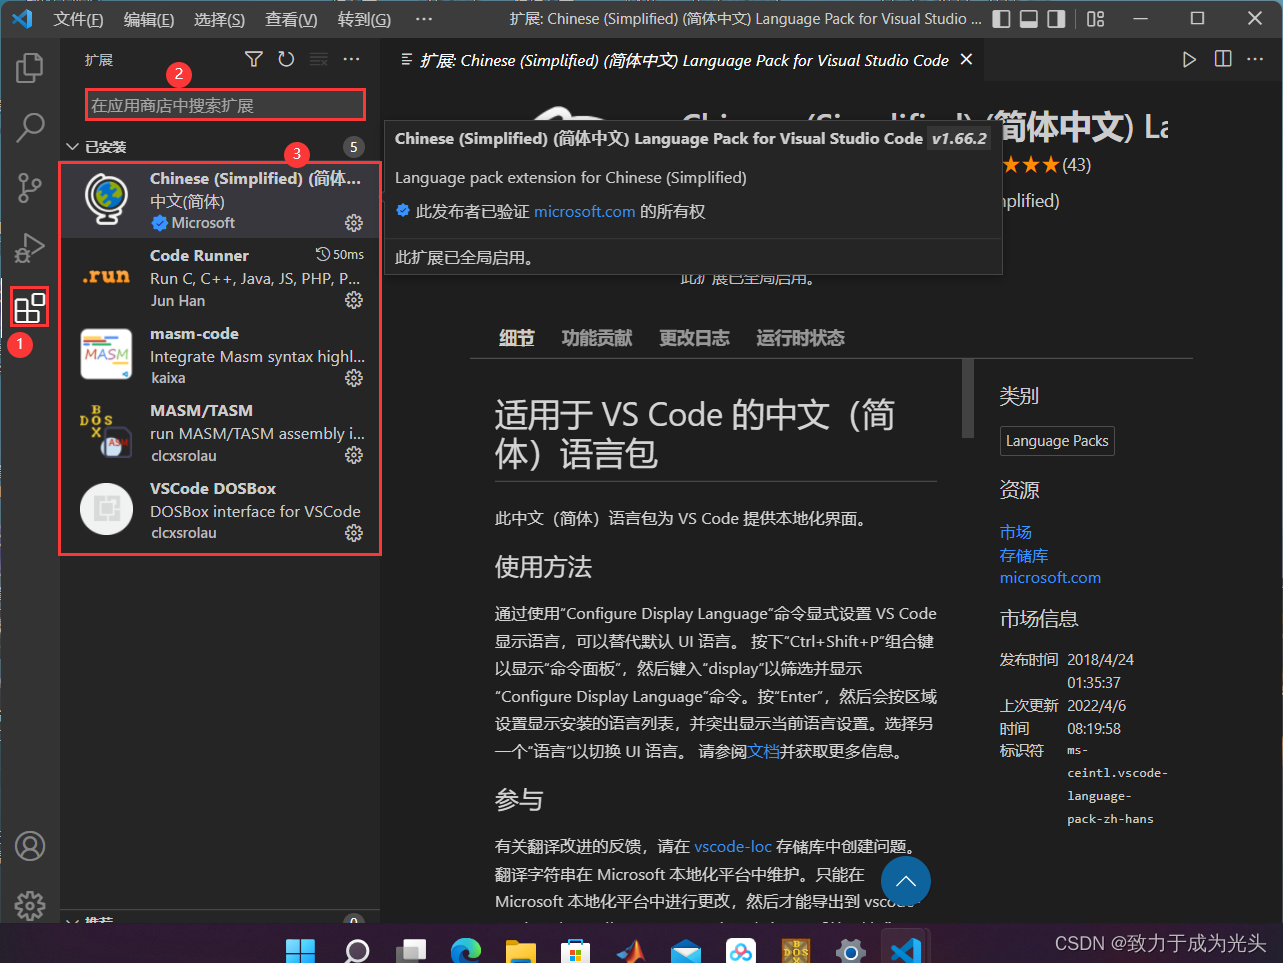The height and width of the screenshot is (963, 1283).
Task: Open the Explorer view in activity bar
Action: [30, 67]
